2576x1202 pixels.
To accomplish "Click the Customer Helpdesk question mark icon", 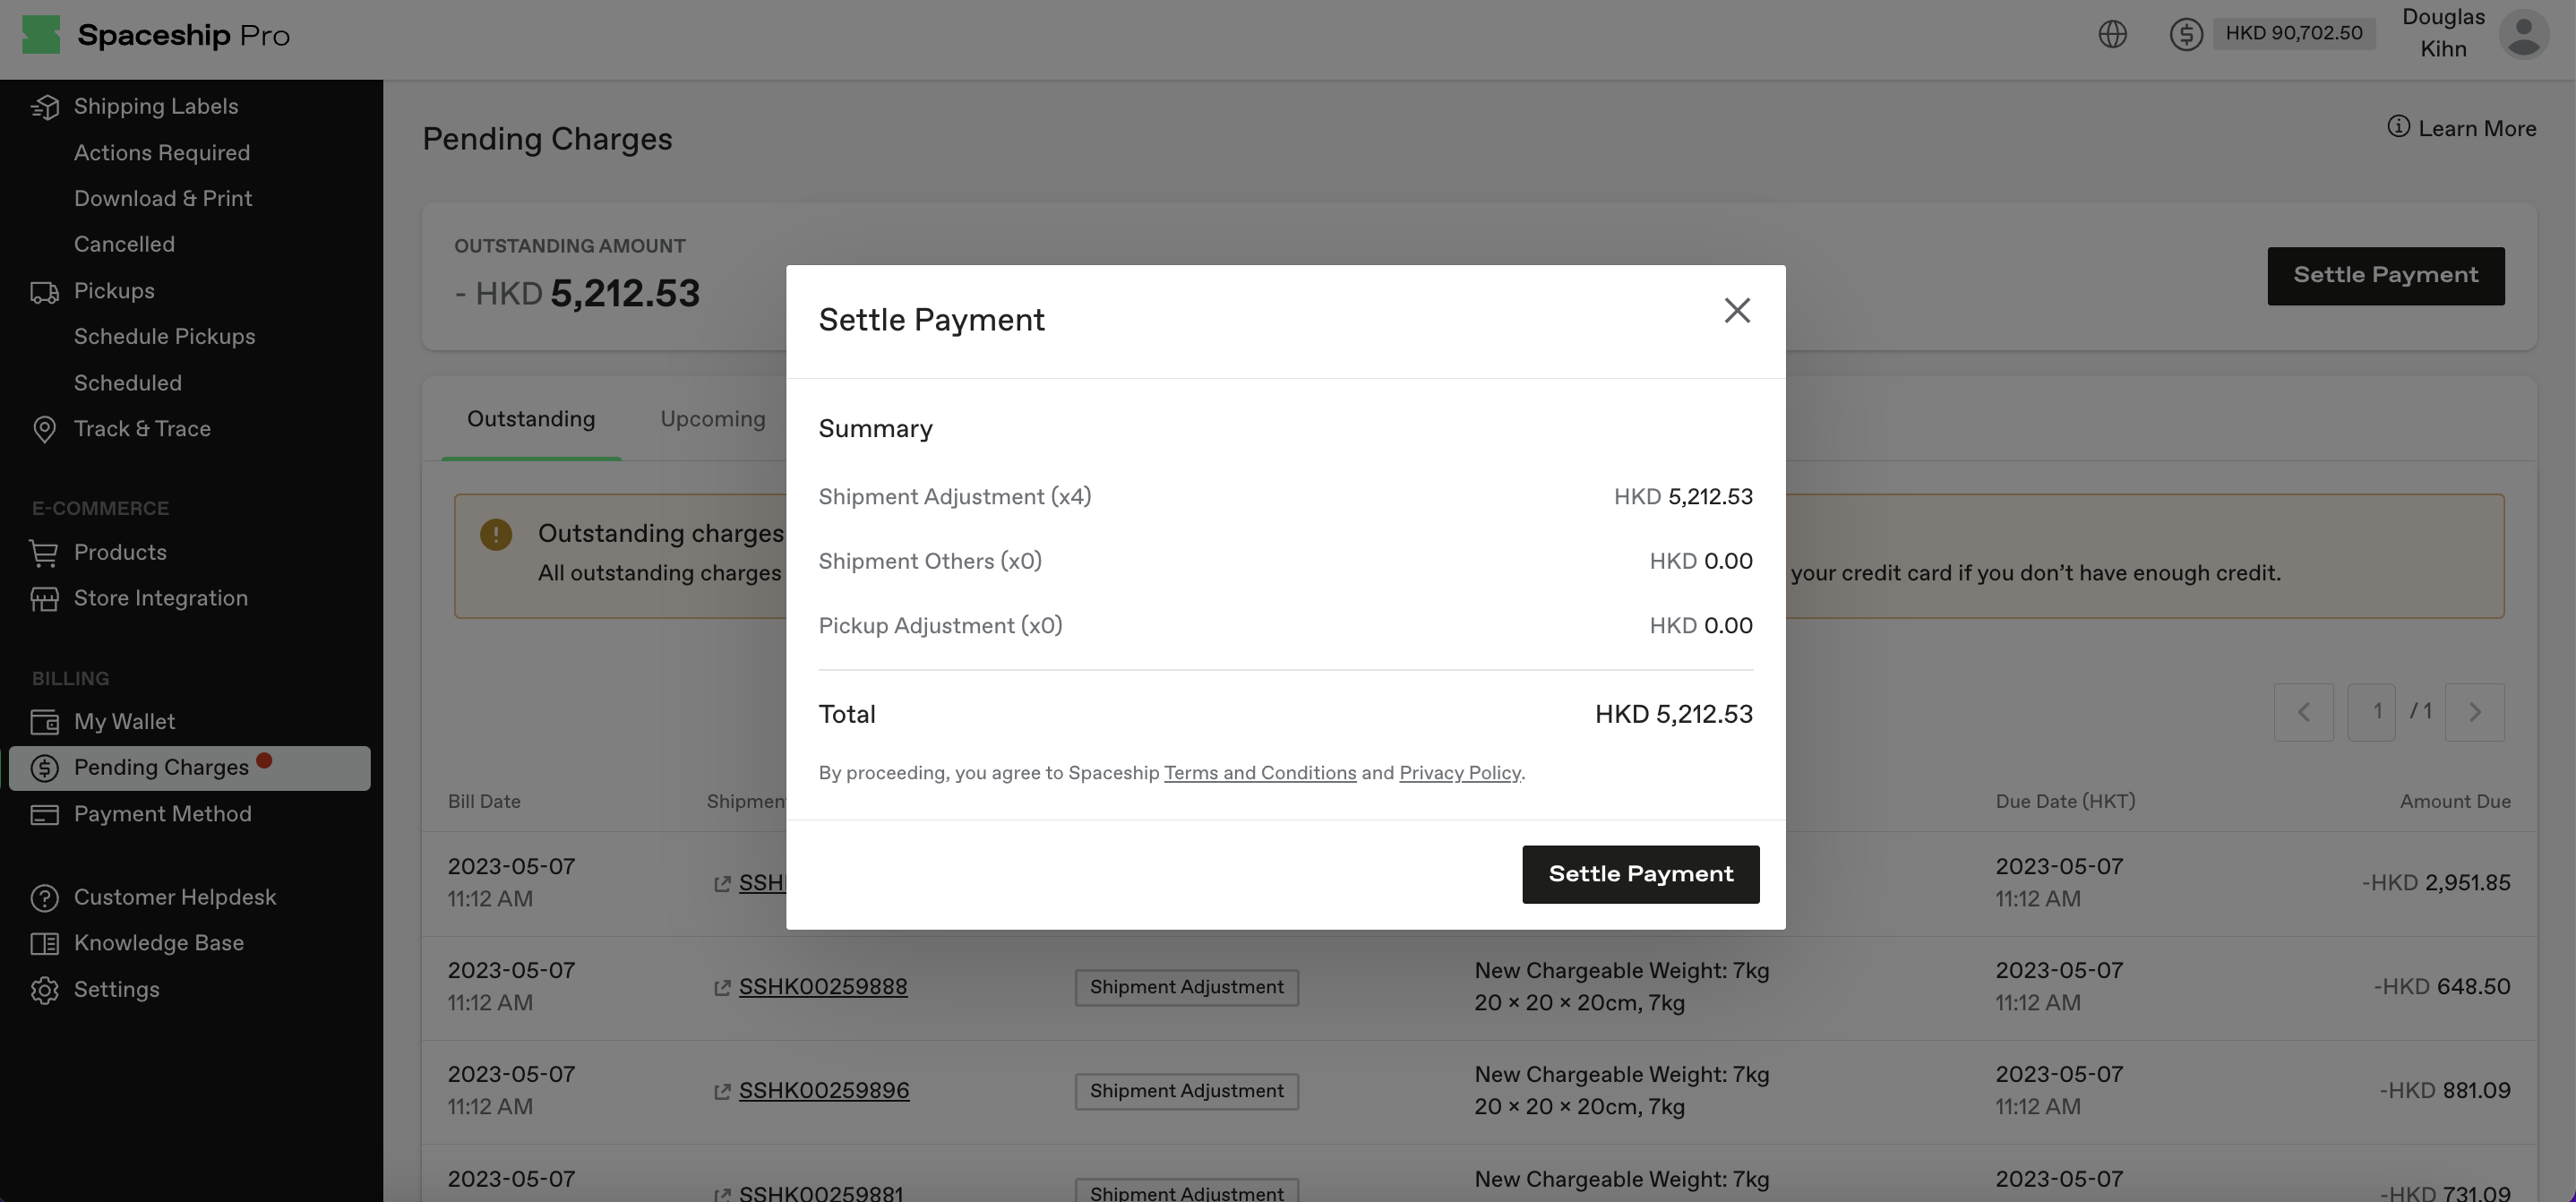I will pyautogui.click(x=45, y=897).
